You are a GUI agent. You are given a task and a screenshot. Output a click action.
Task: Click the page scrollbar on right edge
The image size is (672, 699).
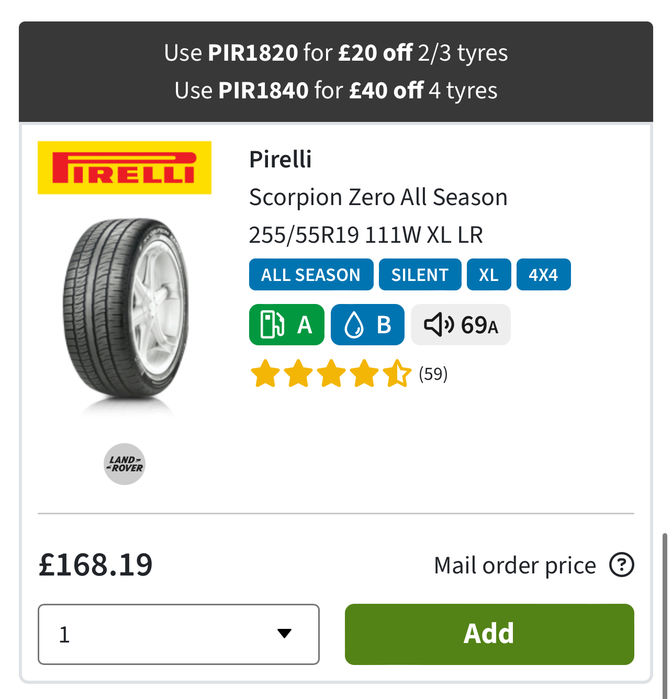tap(664, 611)
